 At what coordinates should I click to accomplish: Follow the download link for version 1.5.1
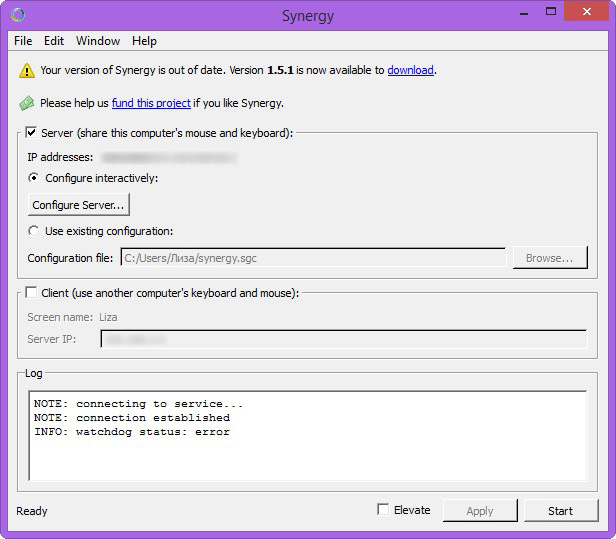pyautogui.click(x=411, y=70)
